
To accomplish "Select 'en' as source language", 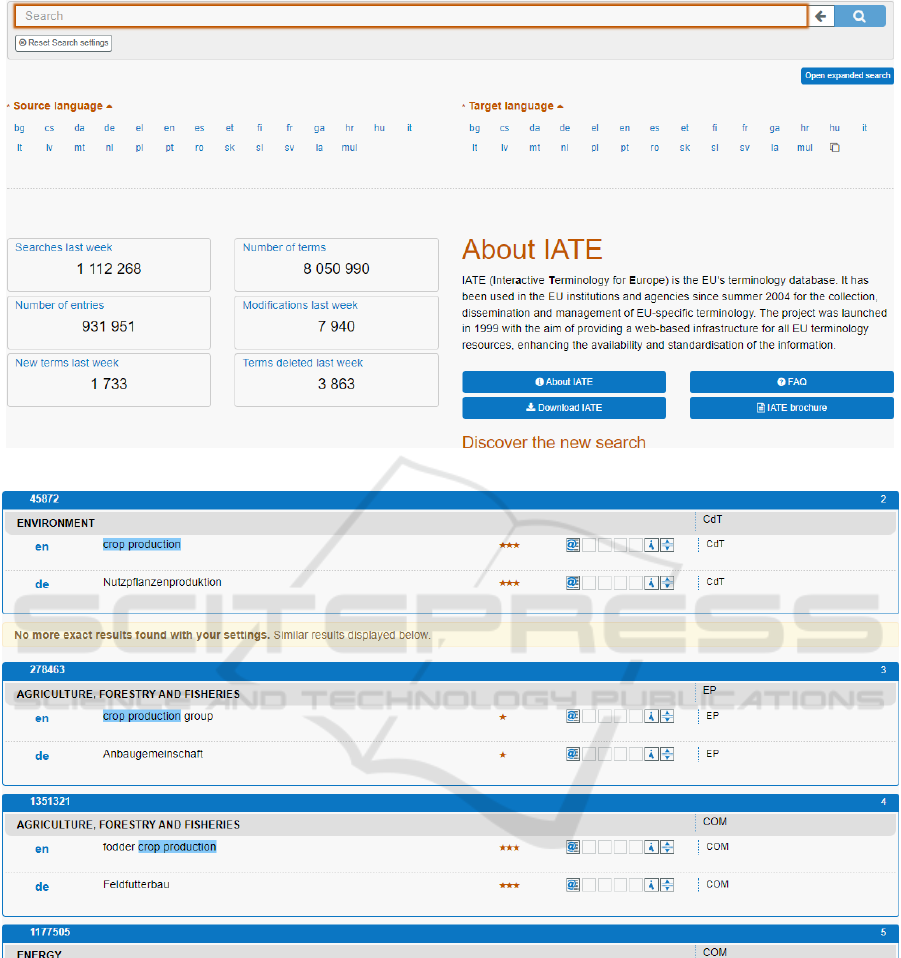I will 169,128.
